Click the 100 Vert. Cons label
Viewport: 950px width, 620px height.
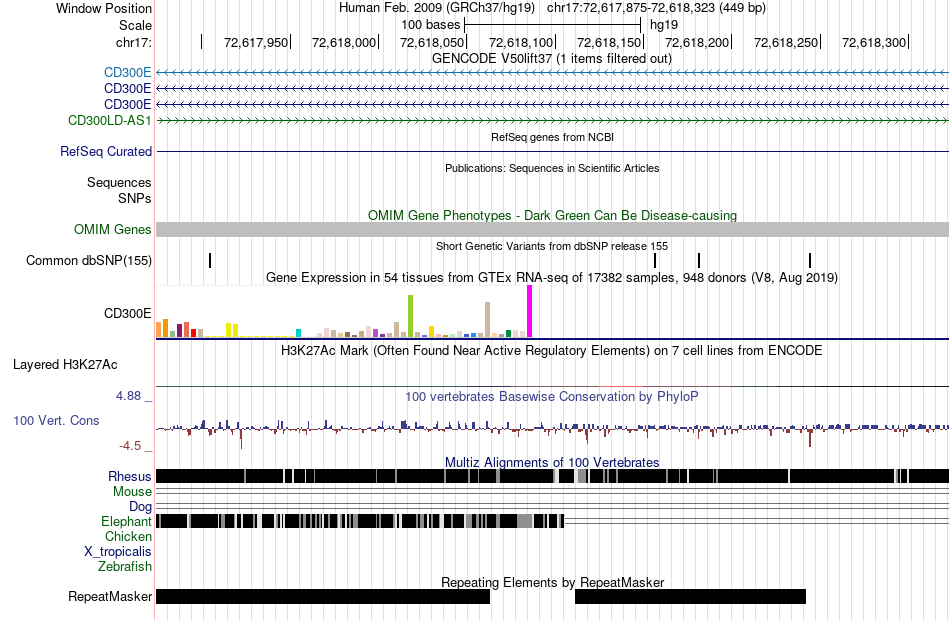coord(56,421)
